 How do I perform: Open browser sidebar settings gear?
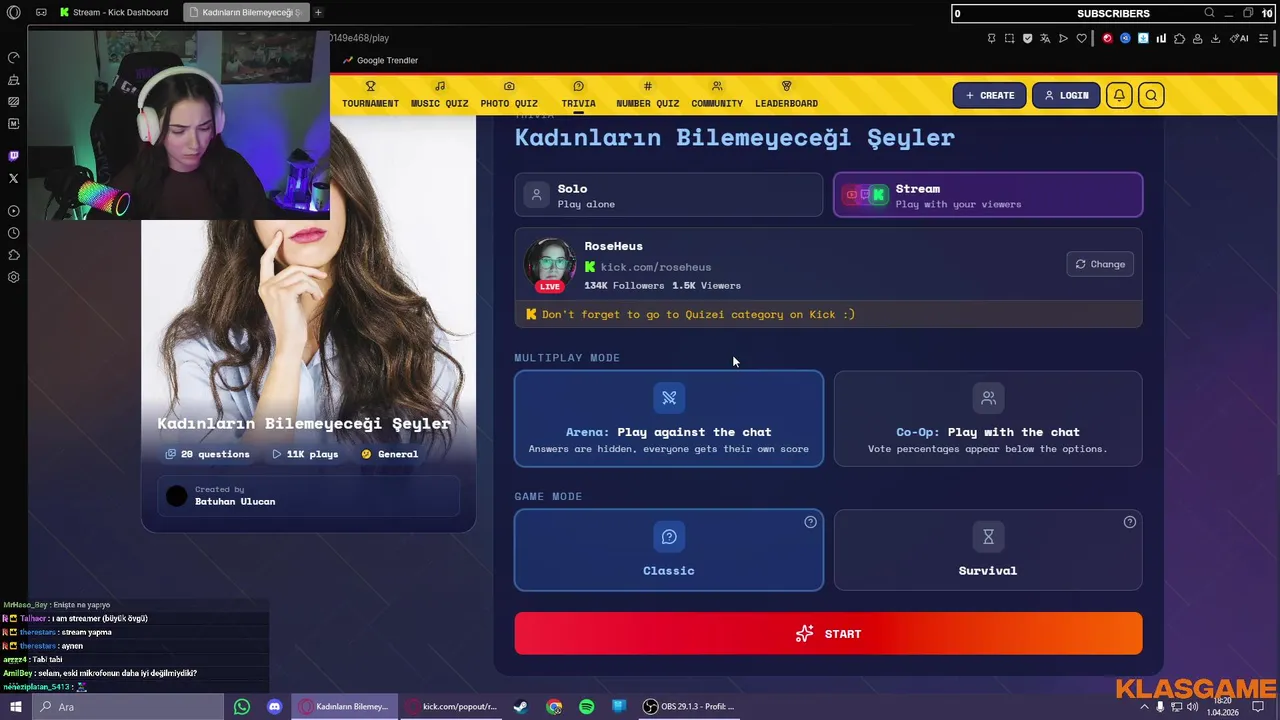click(13, 277)
